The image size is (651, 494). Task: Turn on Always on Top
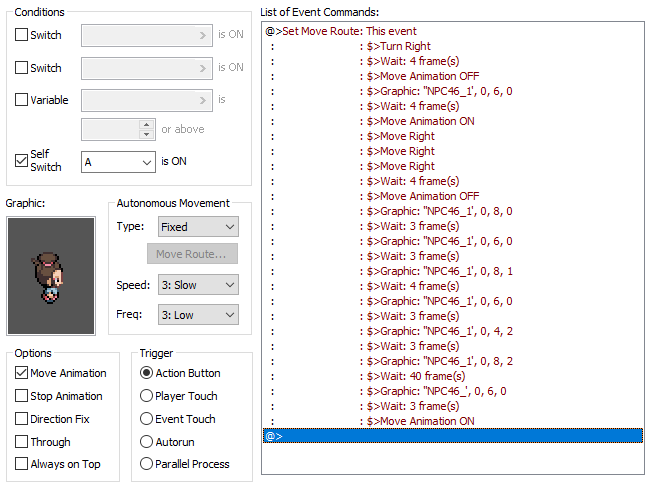(x=22, y=464)
